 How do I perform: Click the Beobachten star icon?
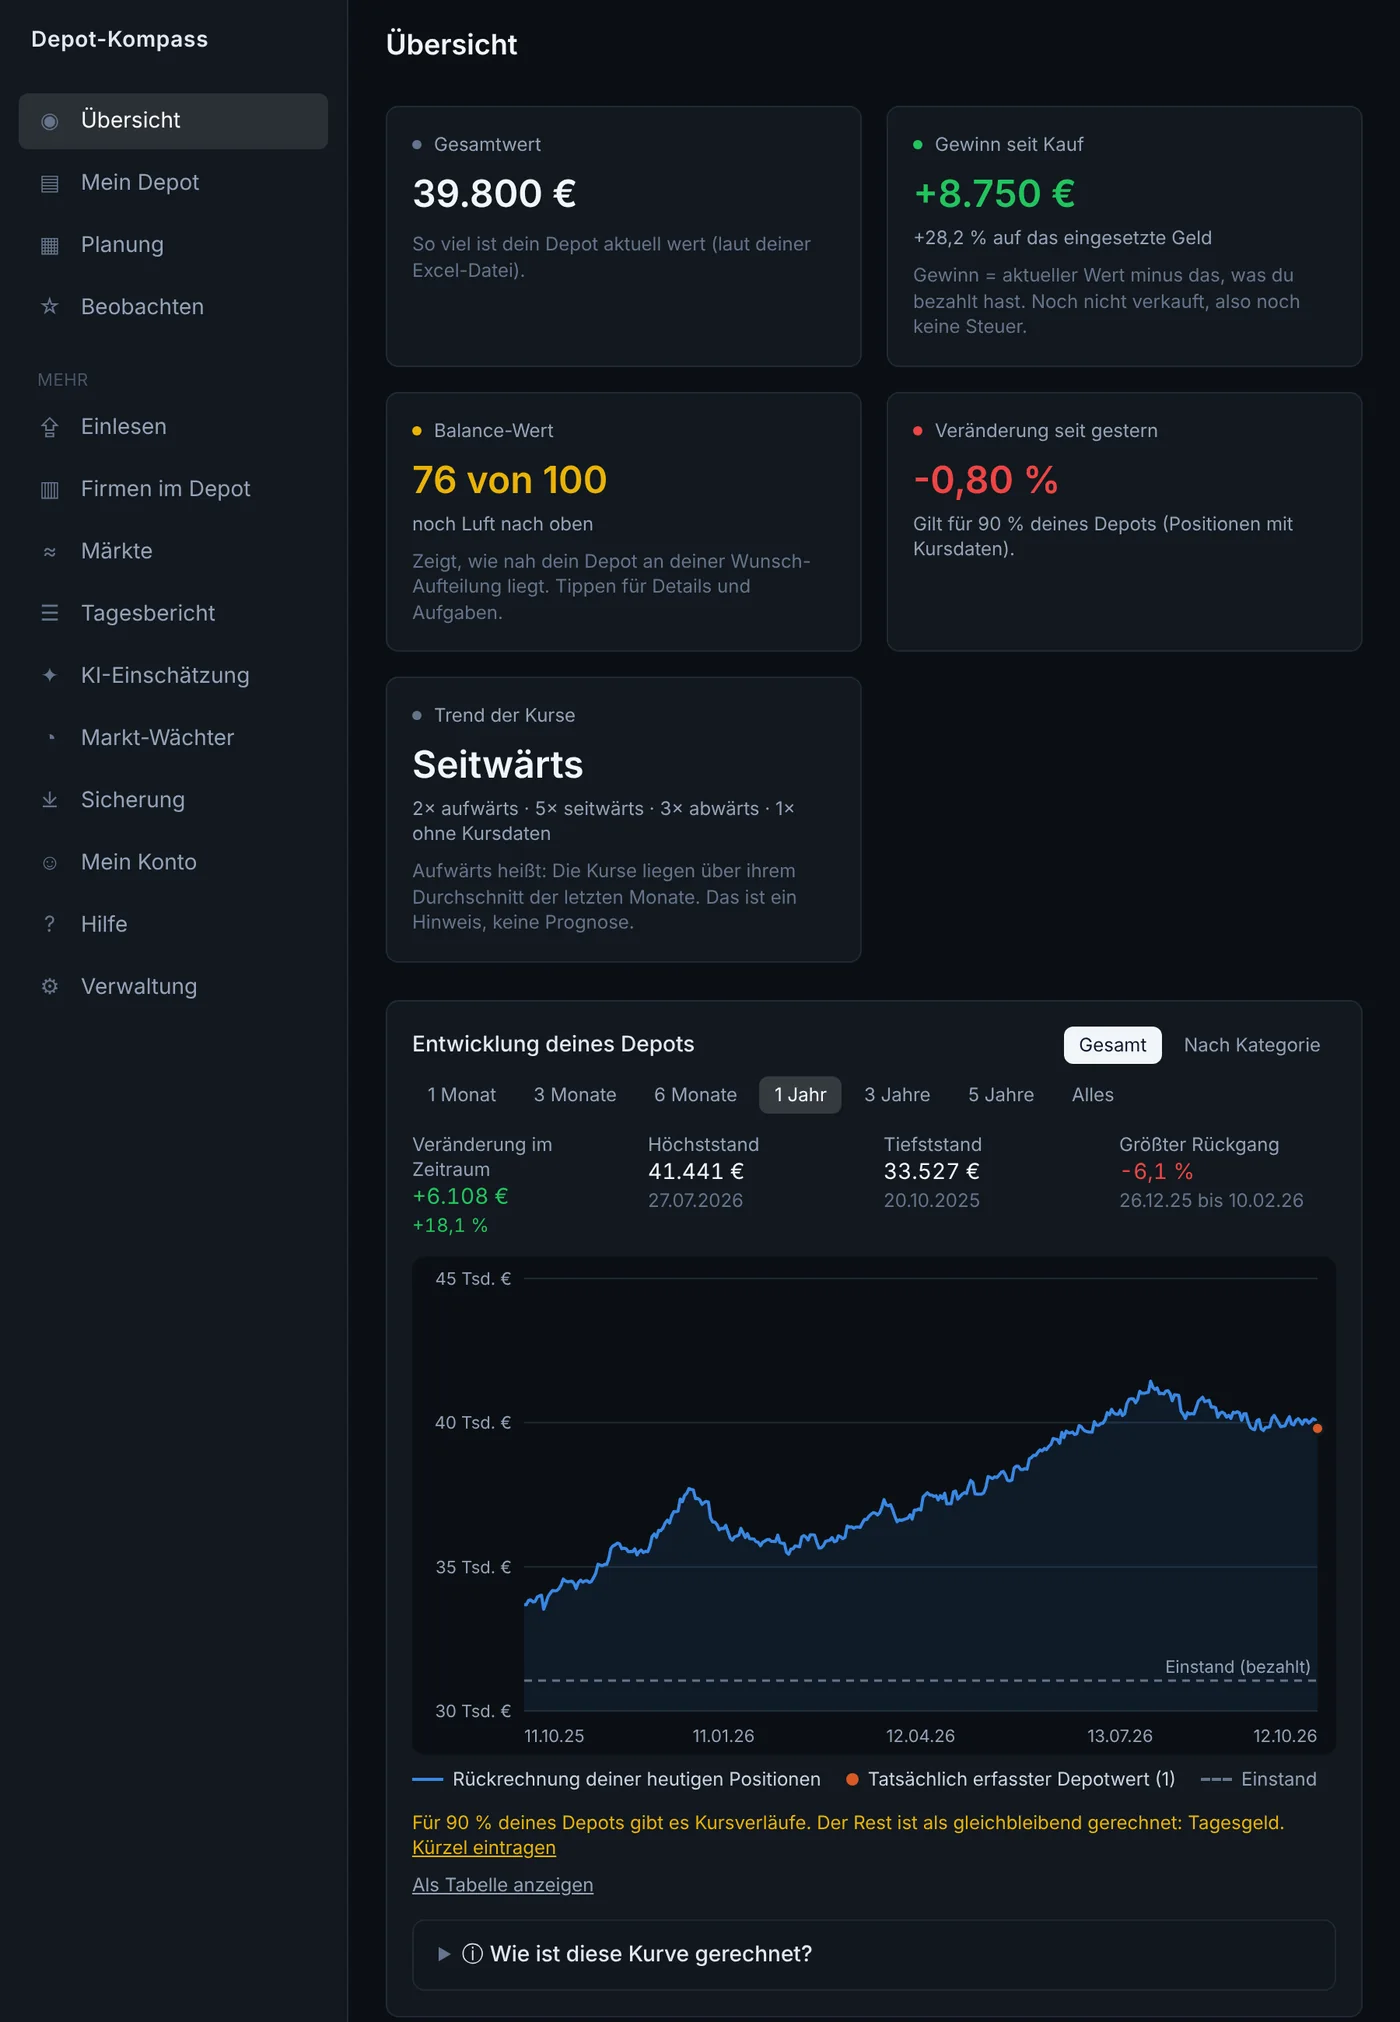(49, 307)
